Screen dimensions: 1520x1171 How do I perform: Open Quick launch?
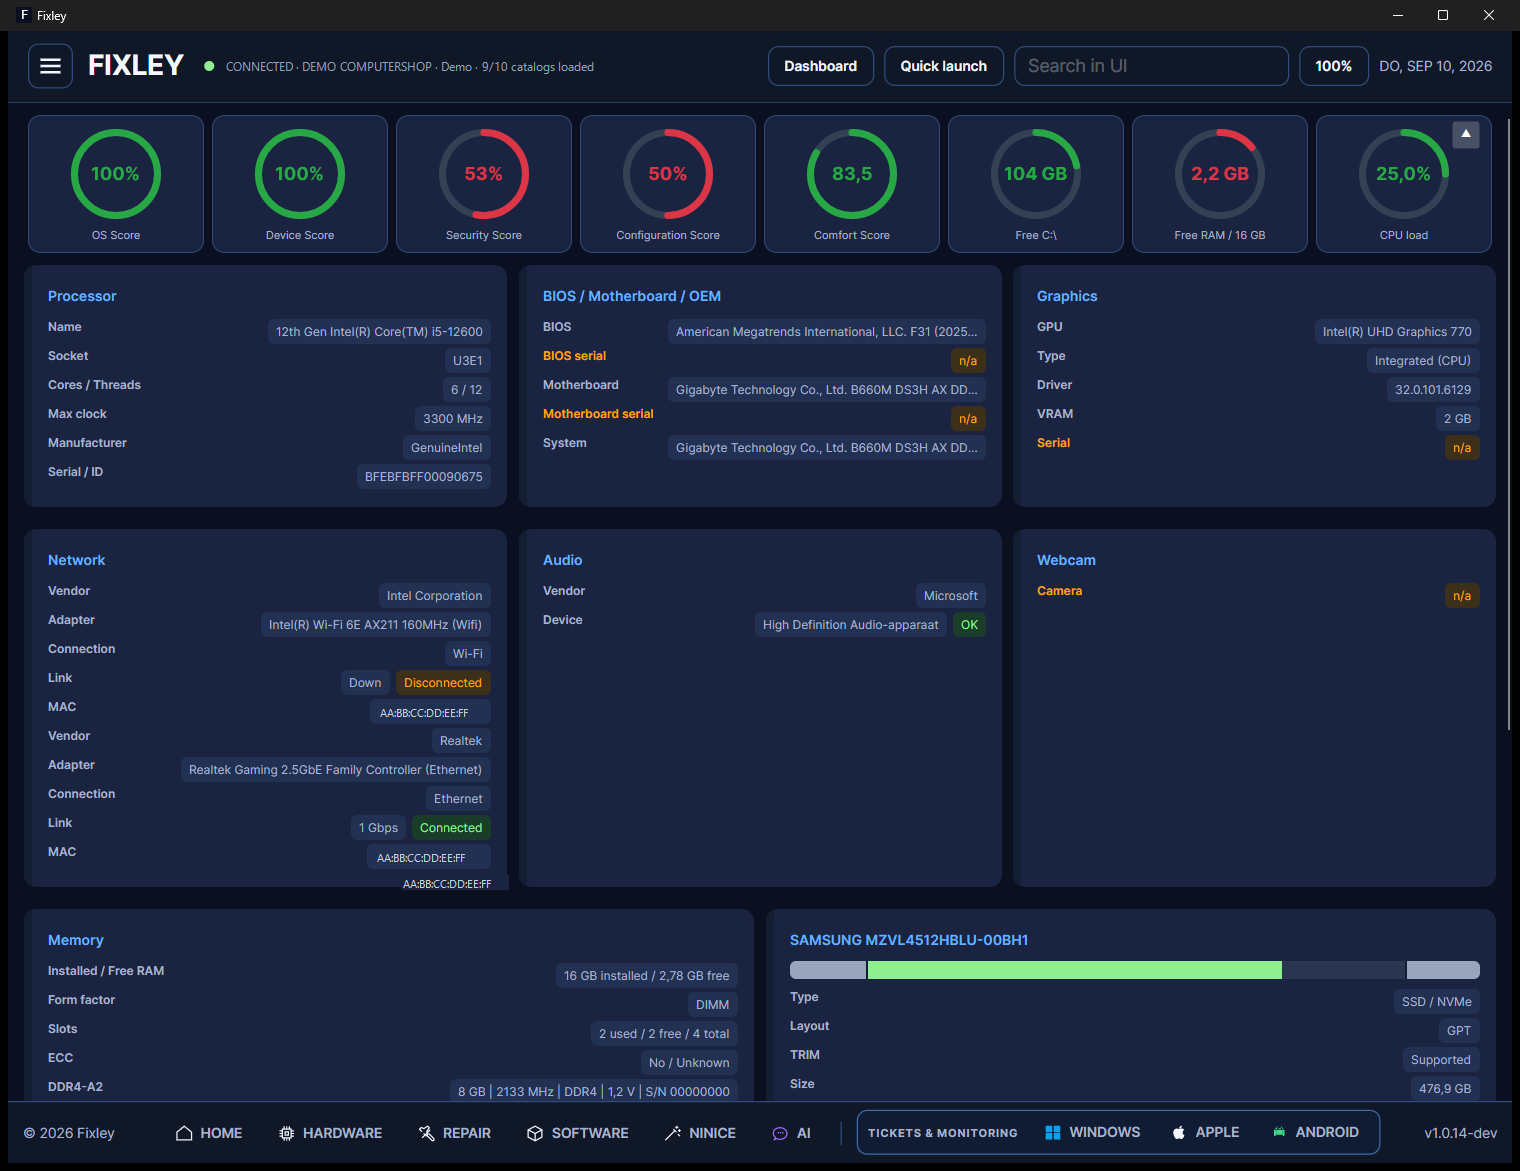coord(943,66)
